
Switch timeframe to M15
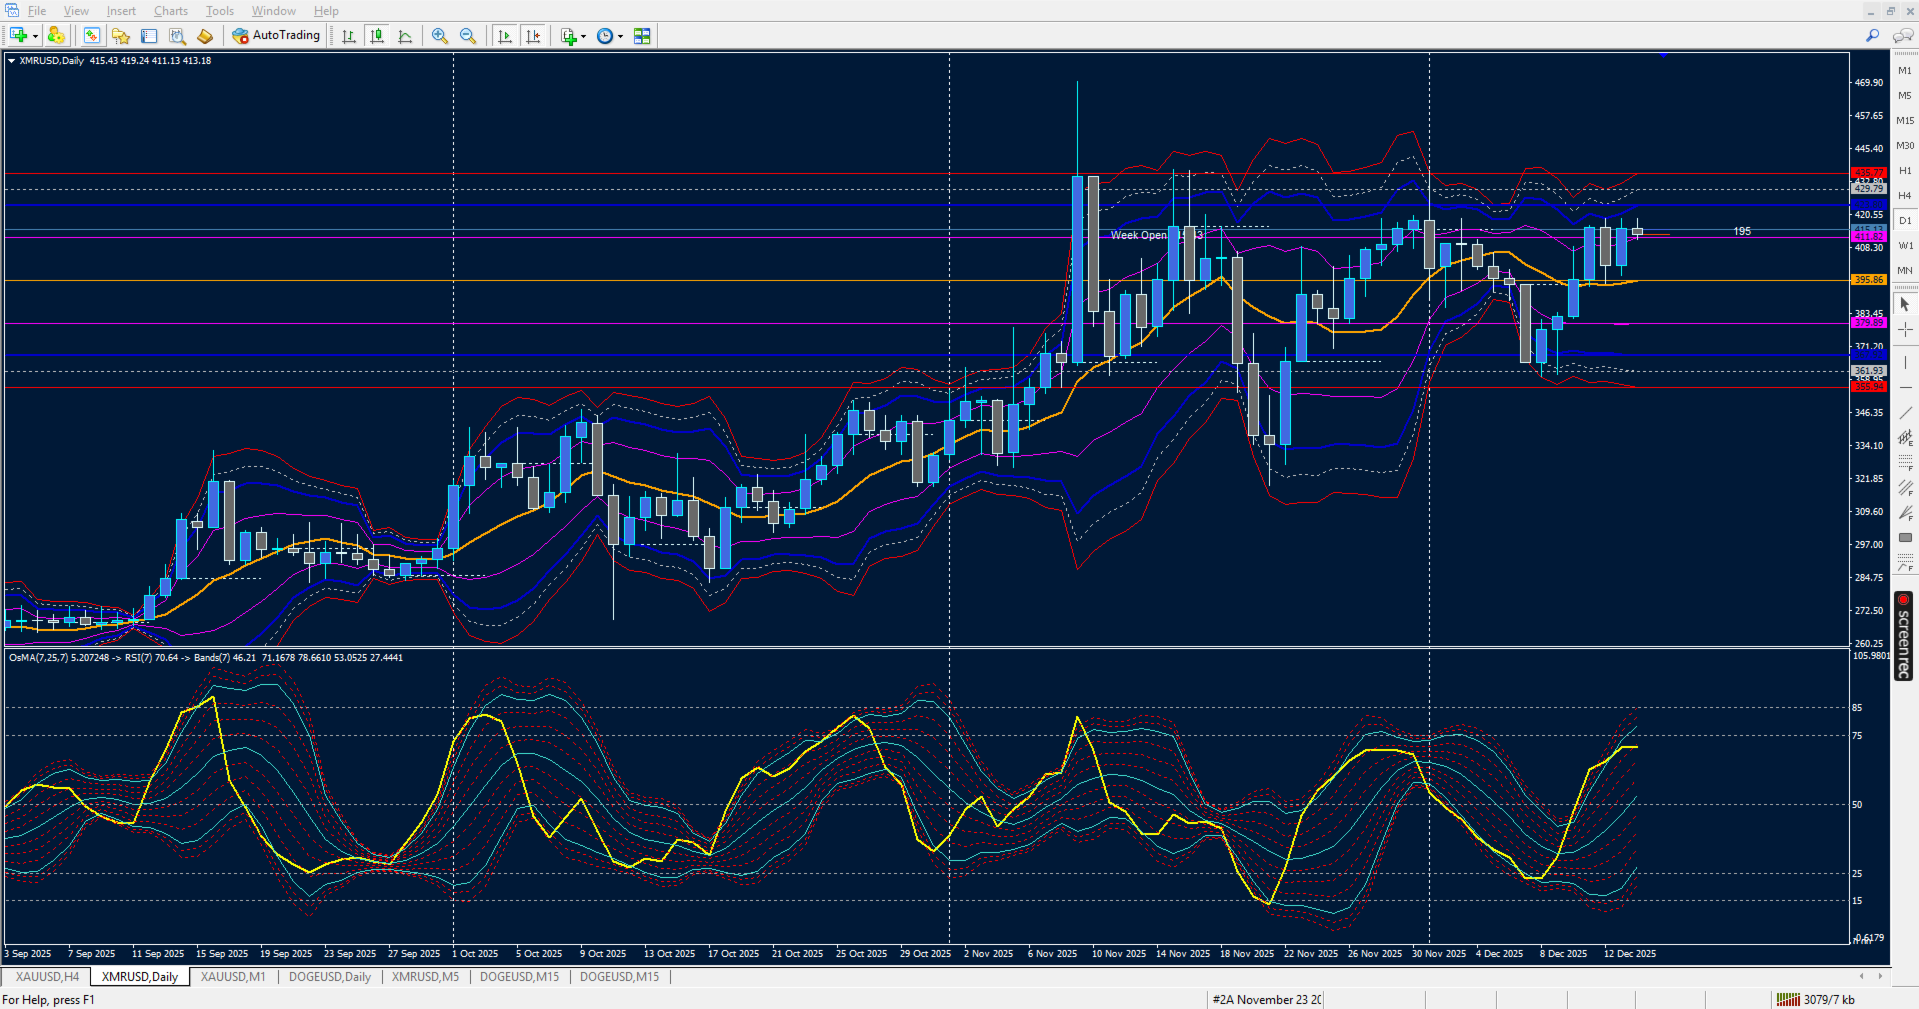point(1905,121)
